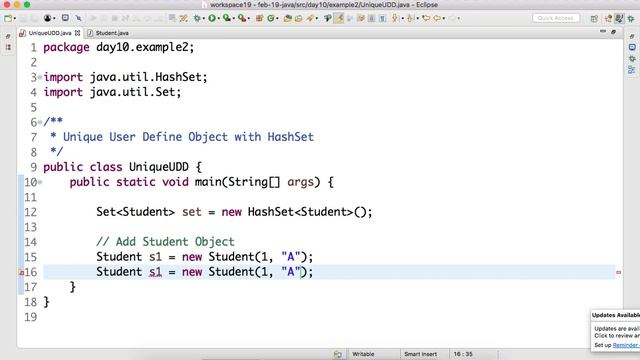The image size is (640, 360).
Task: Expand the Coverage dropdown arrow
Action: pyautogui.click(x=233, y=18)
